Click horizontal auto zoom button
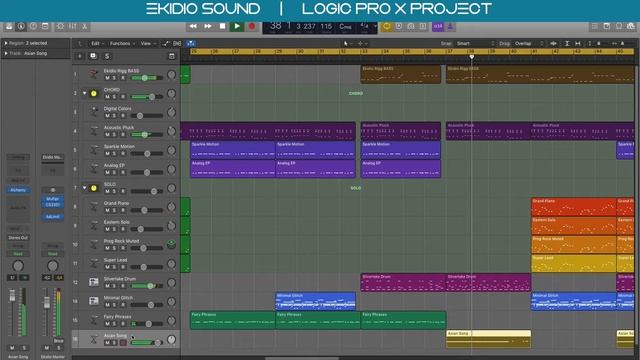Image resolution: width=640 pixels, height=360 pixels. (x=578, y=43)
